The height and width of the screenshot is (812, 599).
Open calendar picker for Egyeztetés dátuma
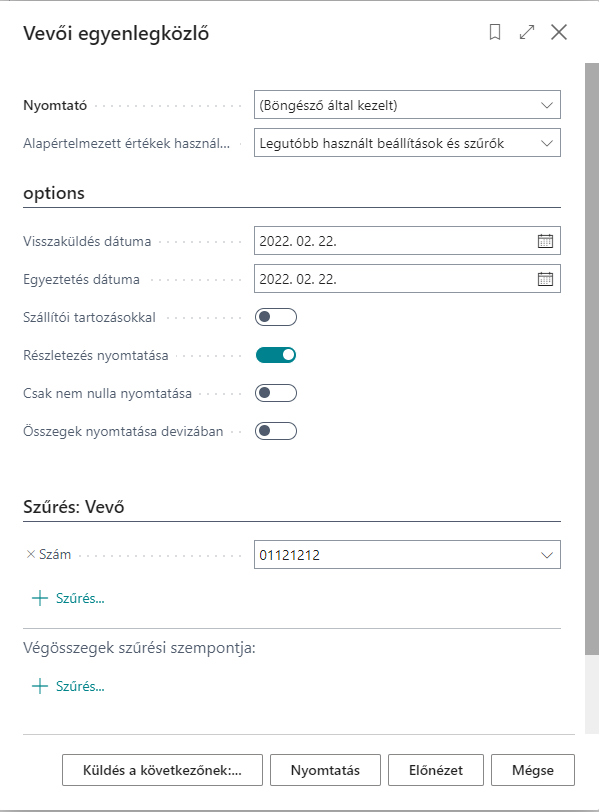coord(545,279)
